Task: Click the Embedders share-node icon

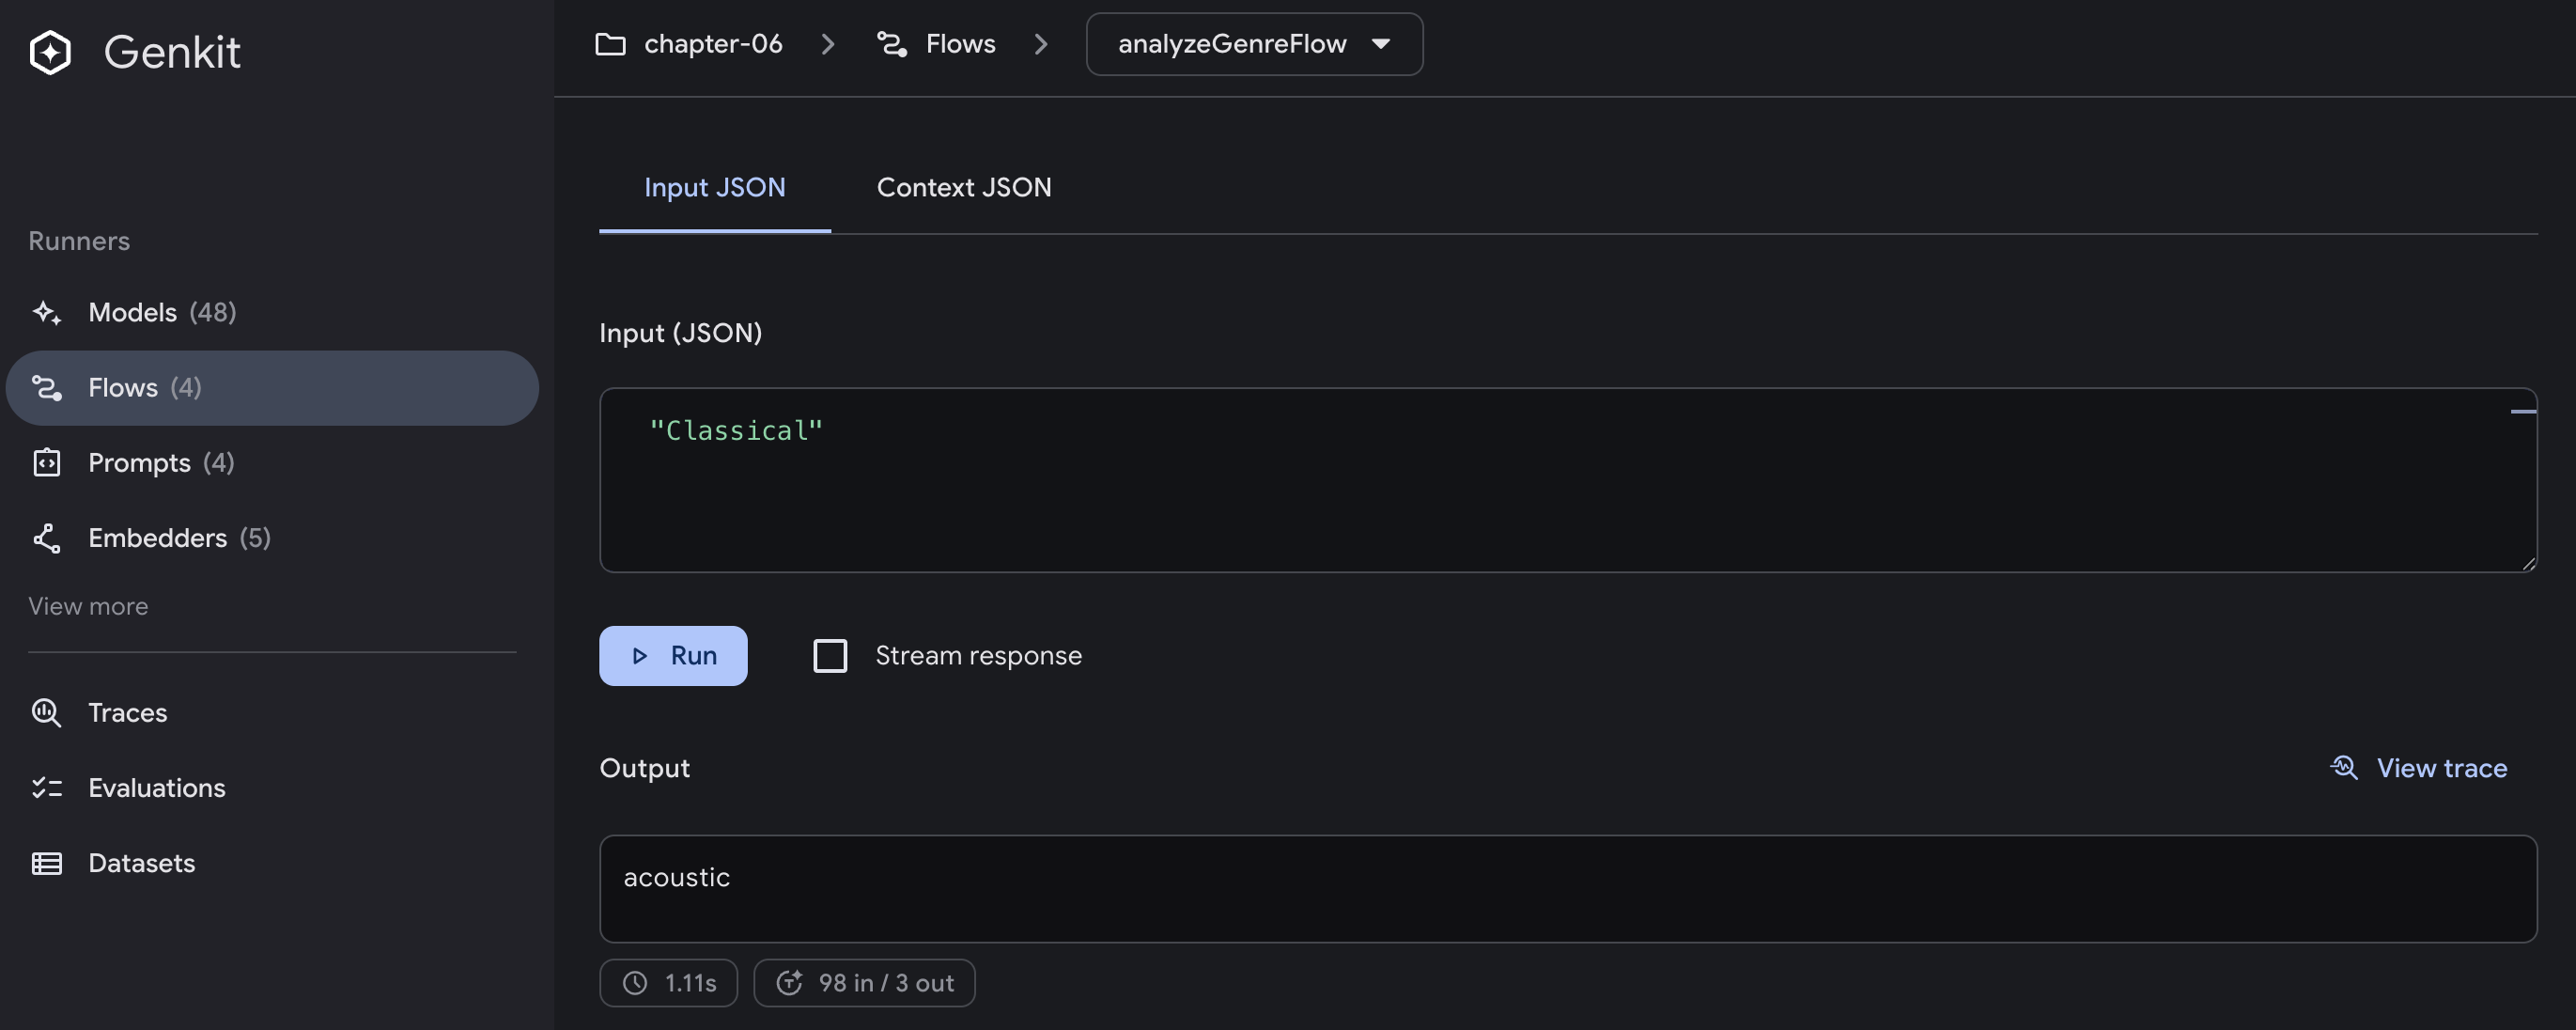Action: (x=47, y=538)
